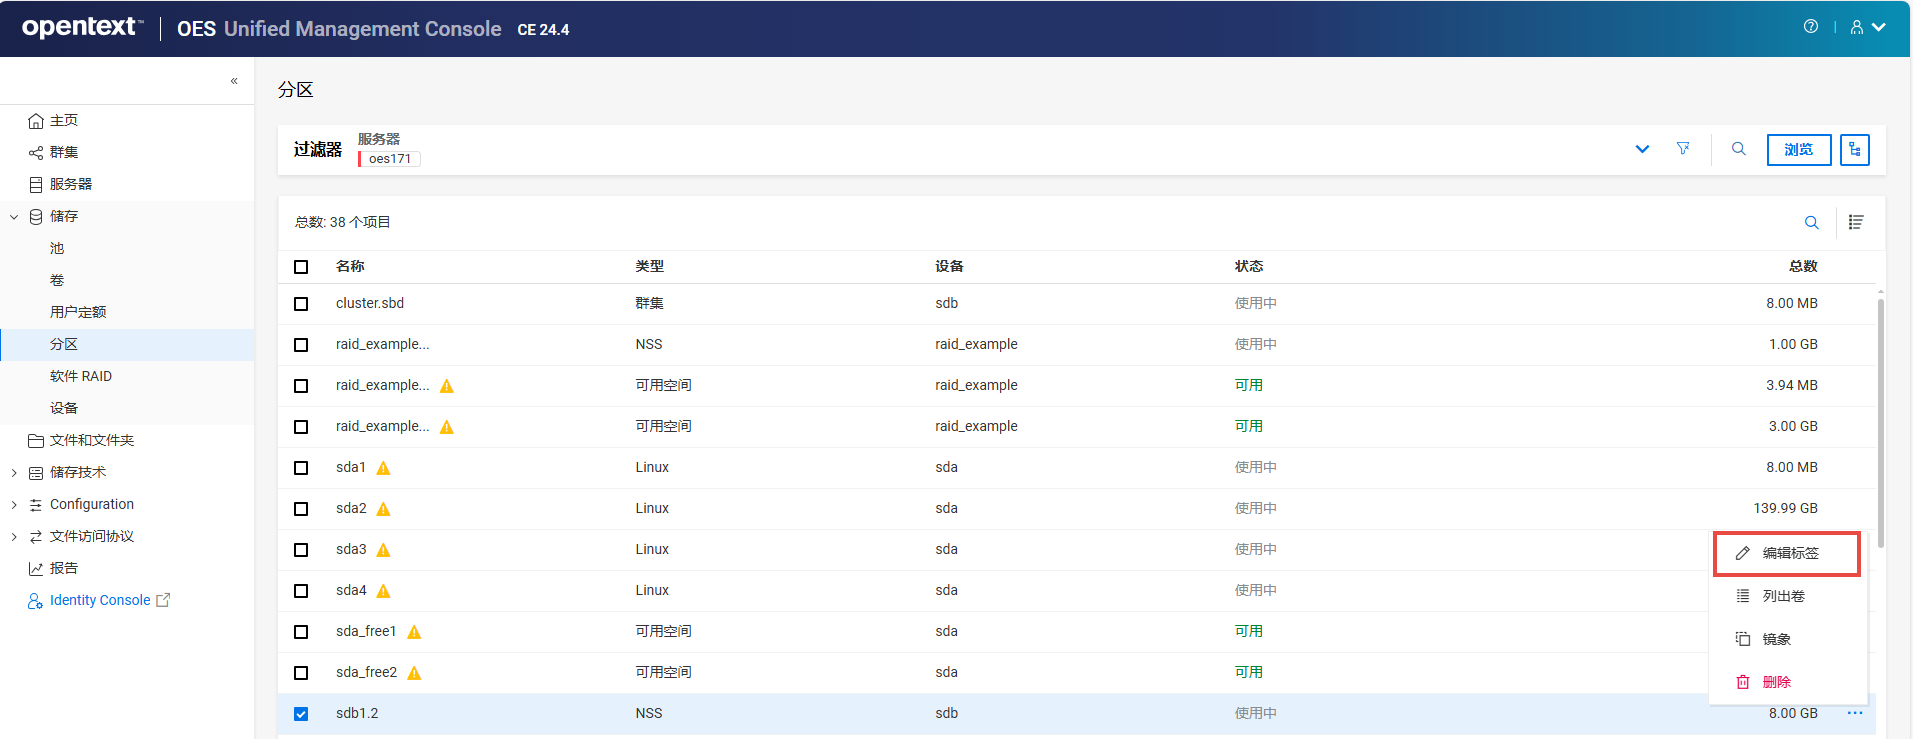Collapse the sidebar with double chevron
The width and height of the screenshot is (1913, 739).
tap(234, 81)
